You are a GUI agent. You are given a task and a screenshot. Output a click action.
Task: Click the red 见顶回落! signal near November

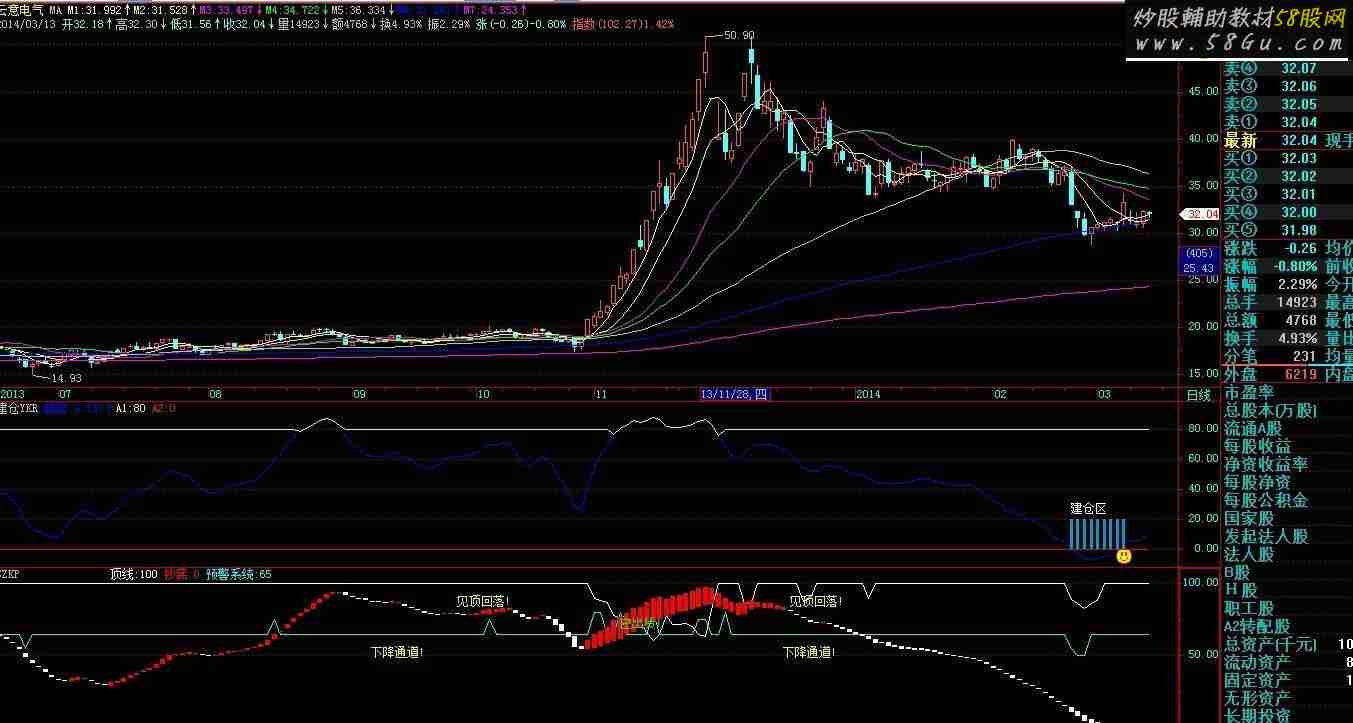[815, 601]
